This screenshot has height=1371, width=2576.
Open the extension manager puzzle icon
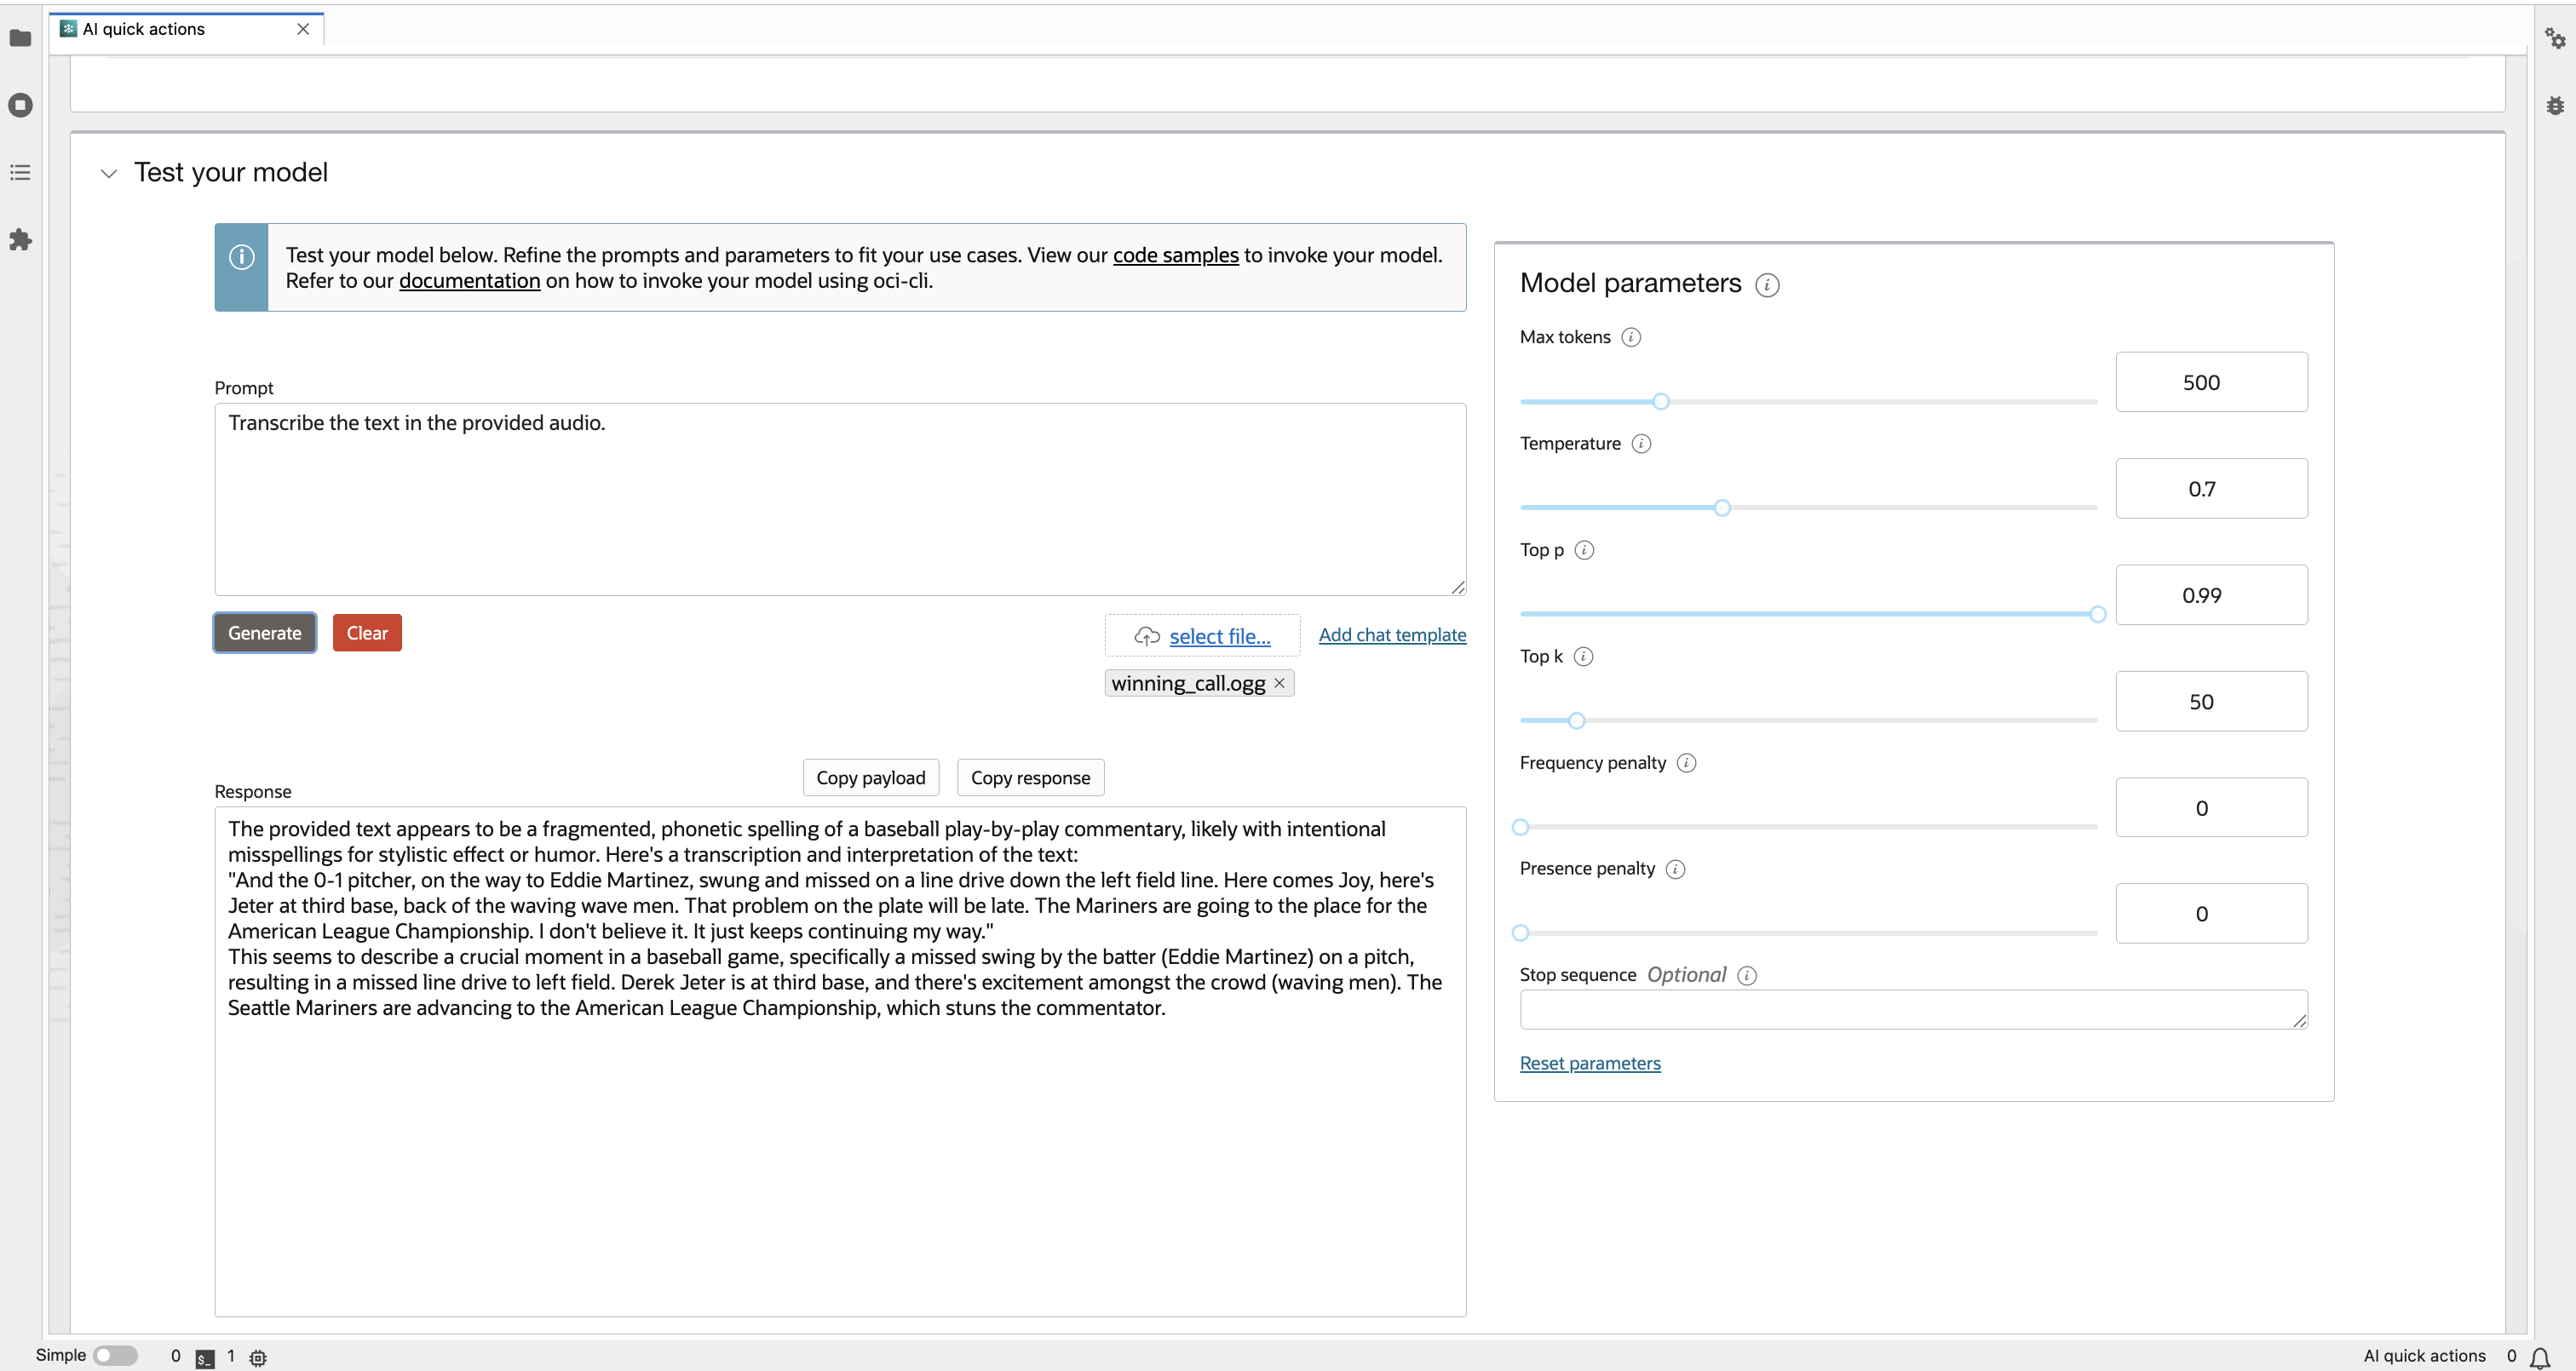point(20,240)
